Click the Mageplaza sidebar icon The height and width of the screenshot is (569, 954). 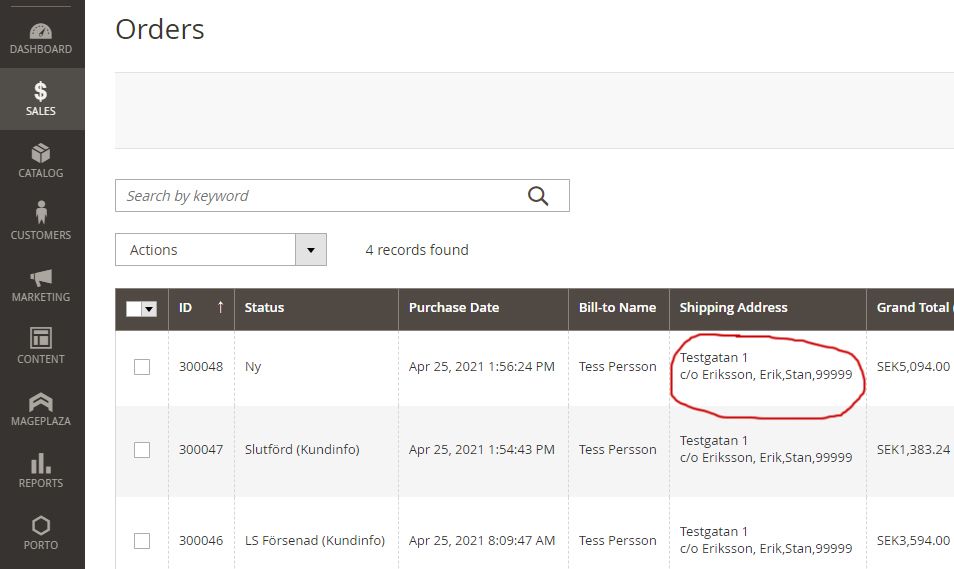(41, 402)
